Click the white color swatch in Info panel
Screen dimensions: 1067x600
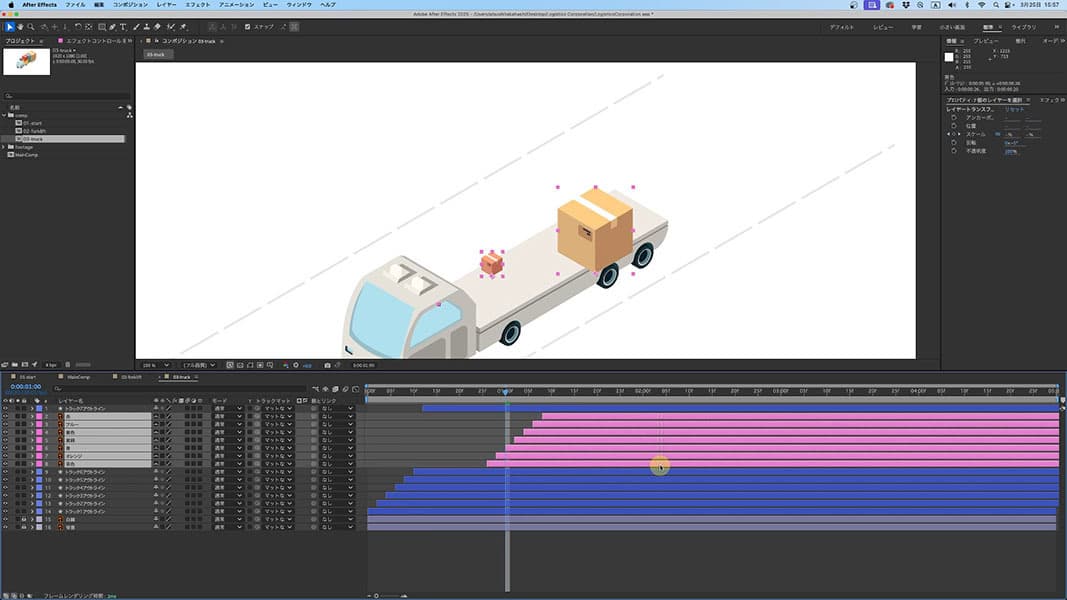949,57
